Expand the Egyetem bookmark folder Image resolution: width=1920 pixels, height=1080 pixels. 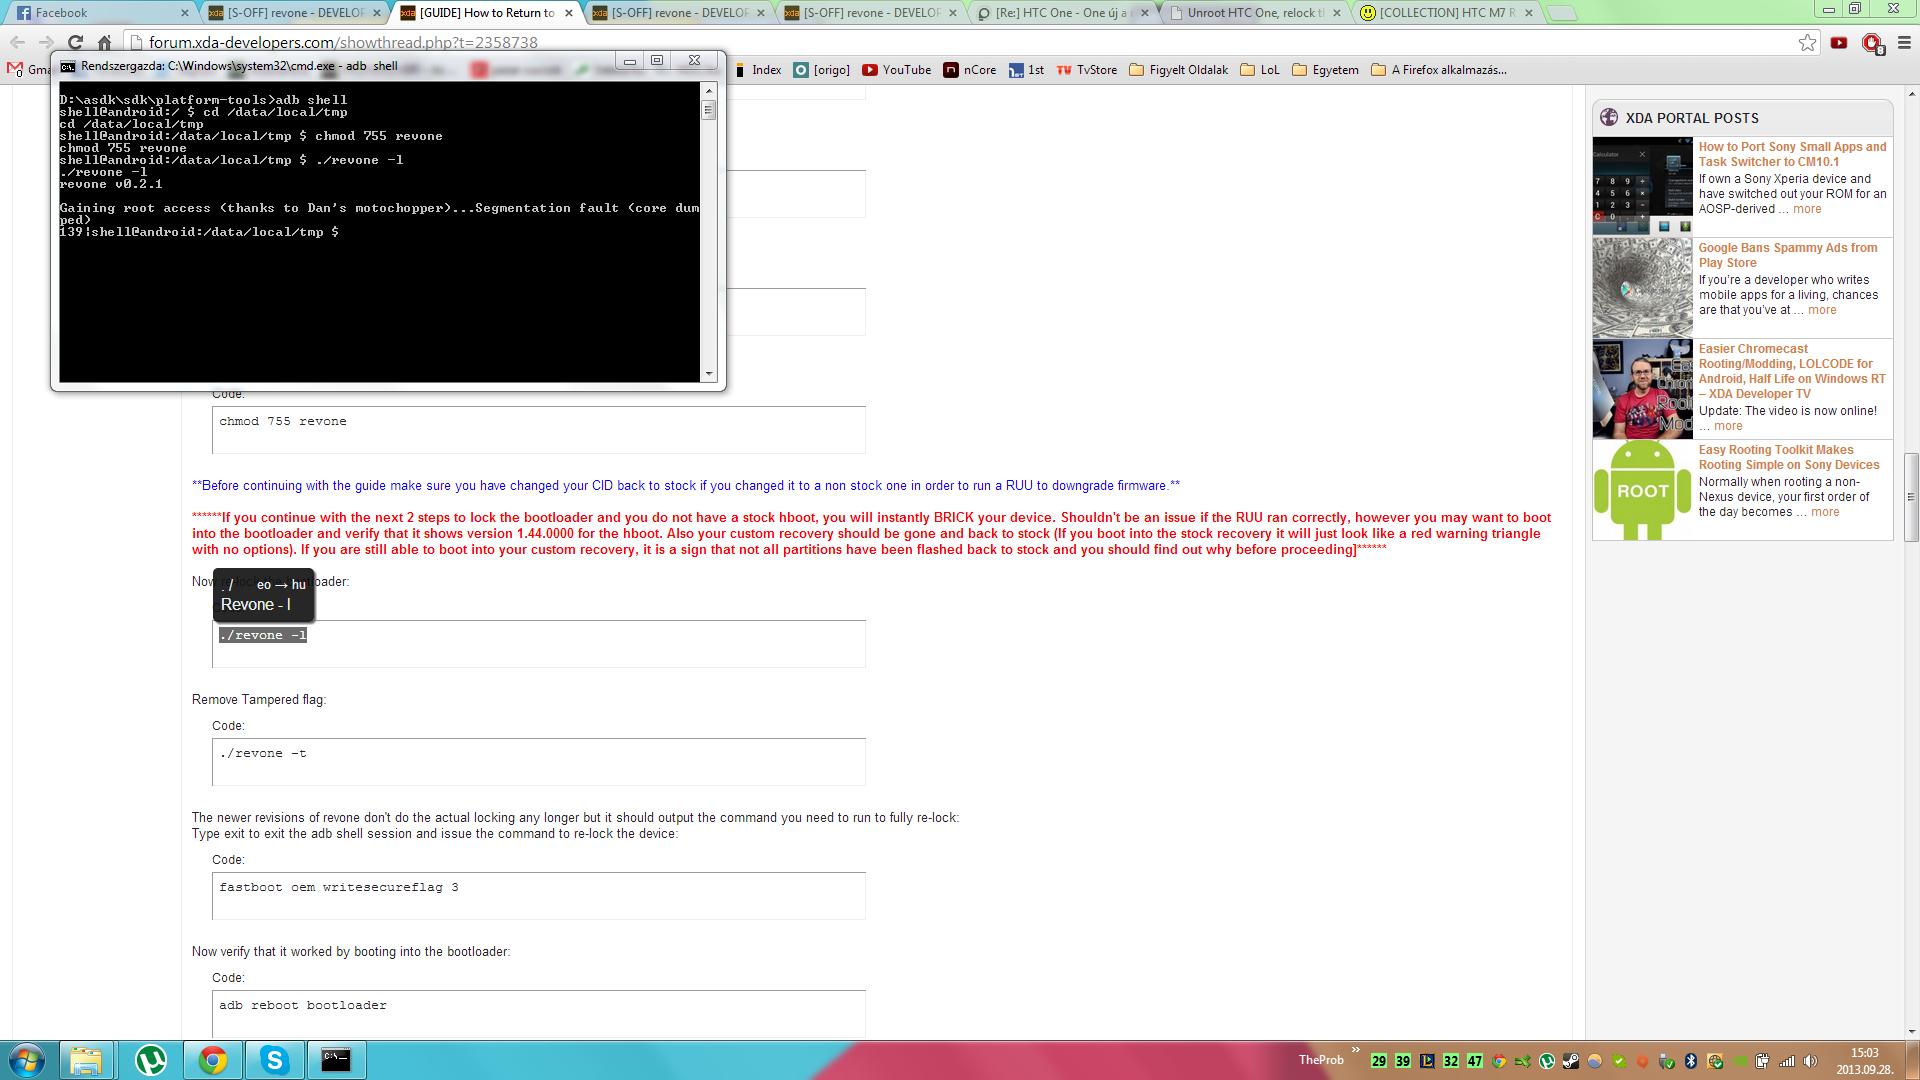point(1325,70)
